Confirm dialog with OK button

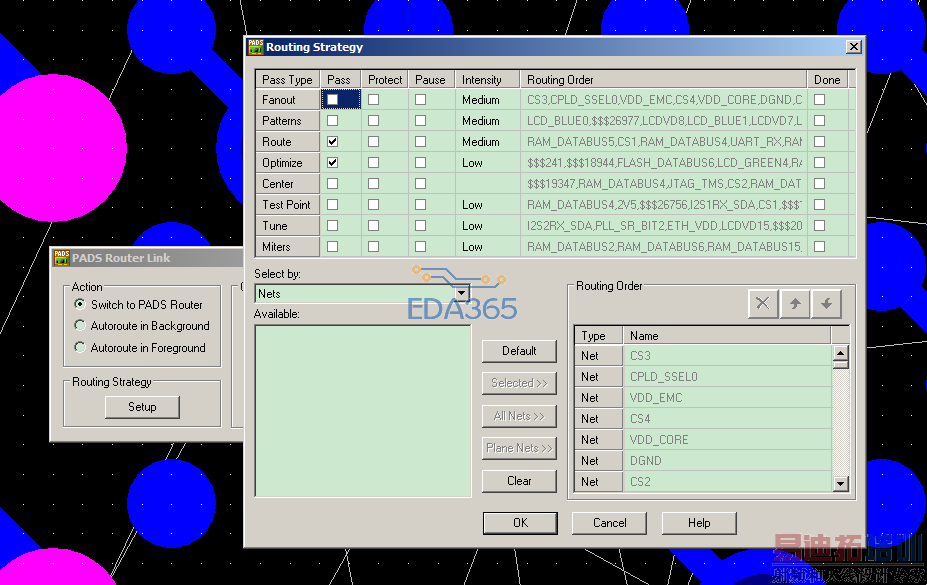(520, 523)
